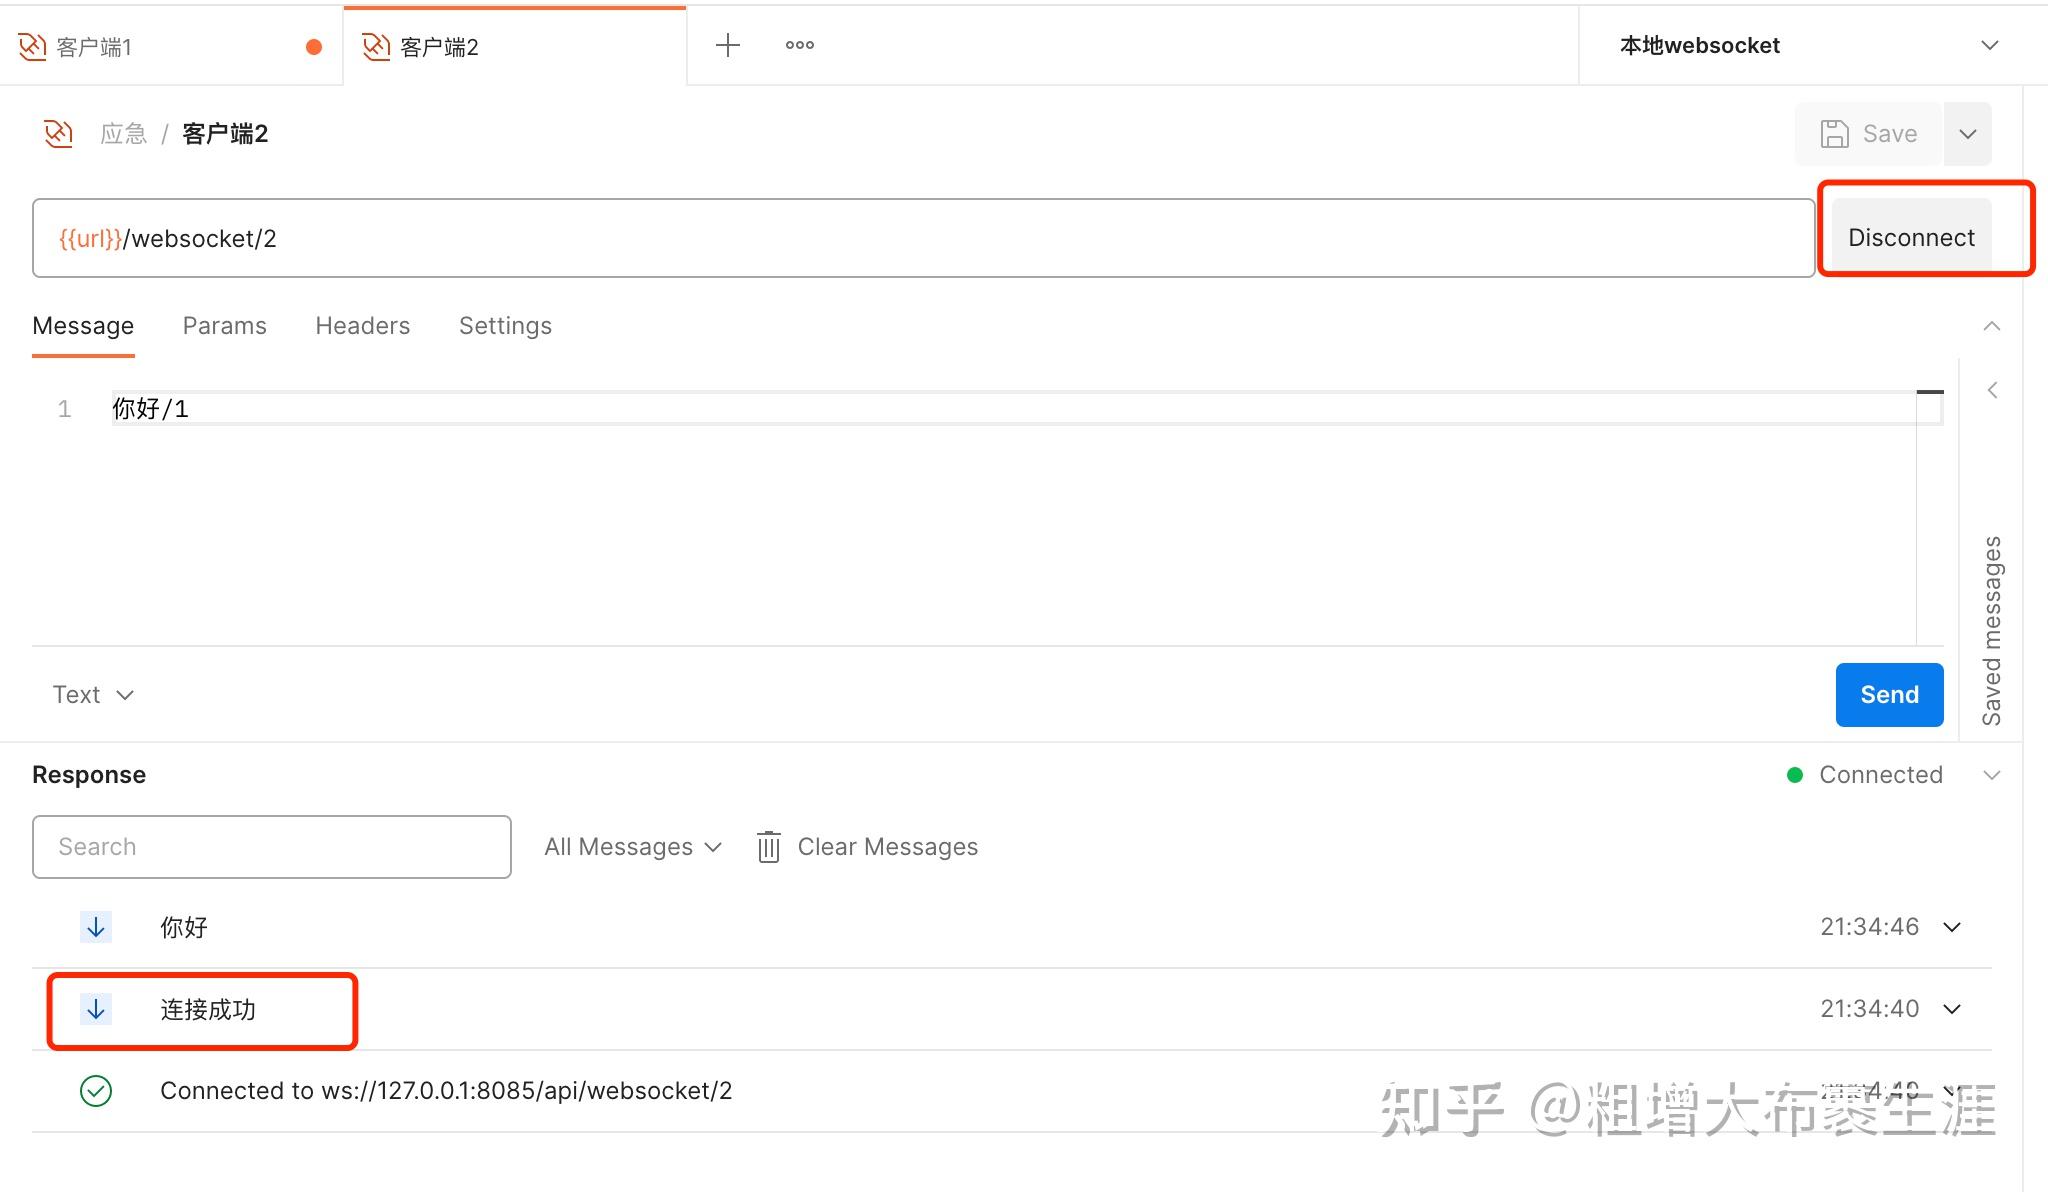Select the Connected to ws://127.0.0.1:8085 message
The height and width of the screenshot is (1192, 2048).
pos(446,1091)
